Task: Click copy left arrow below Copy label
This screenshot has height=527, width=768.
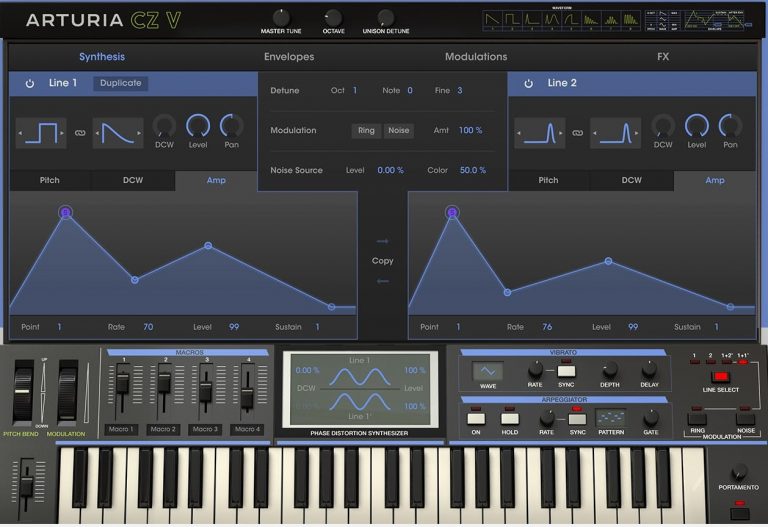Action: point(383,281)
